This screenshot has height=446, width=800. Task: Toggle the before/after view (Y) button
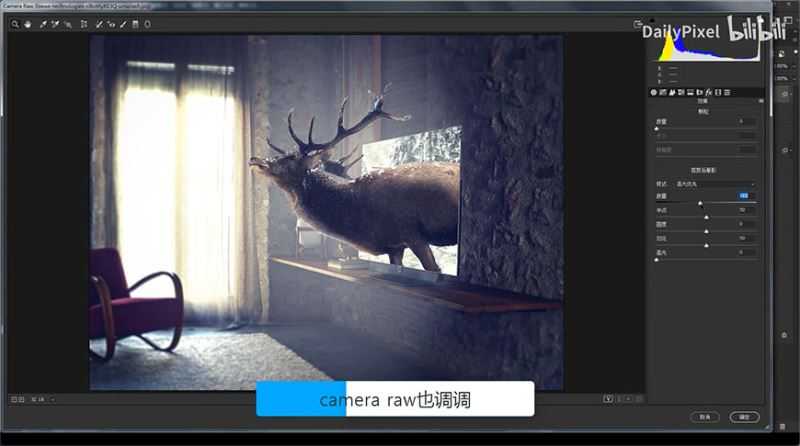(607, 399)
